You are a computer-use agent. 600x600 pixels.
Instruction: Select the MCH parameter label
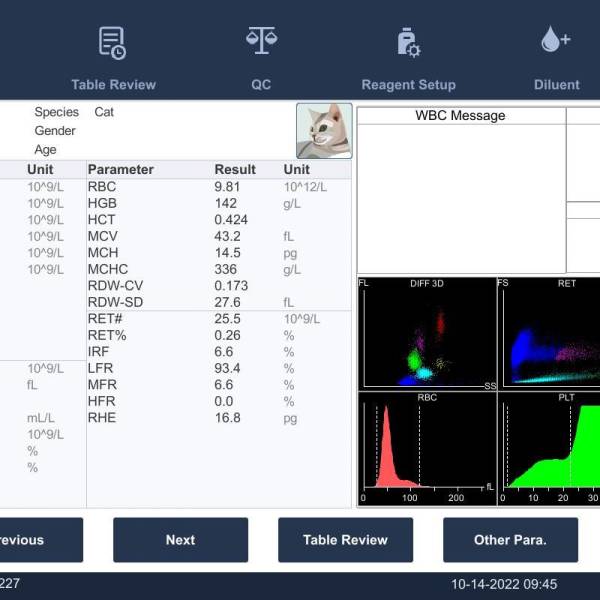[x=103, y=253]
